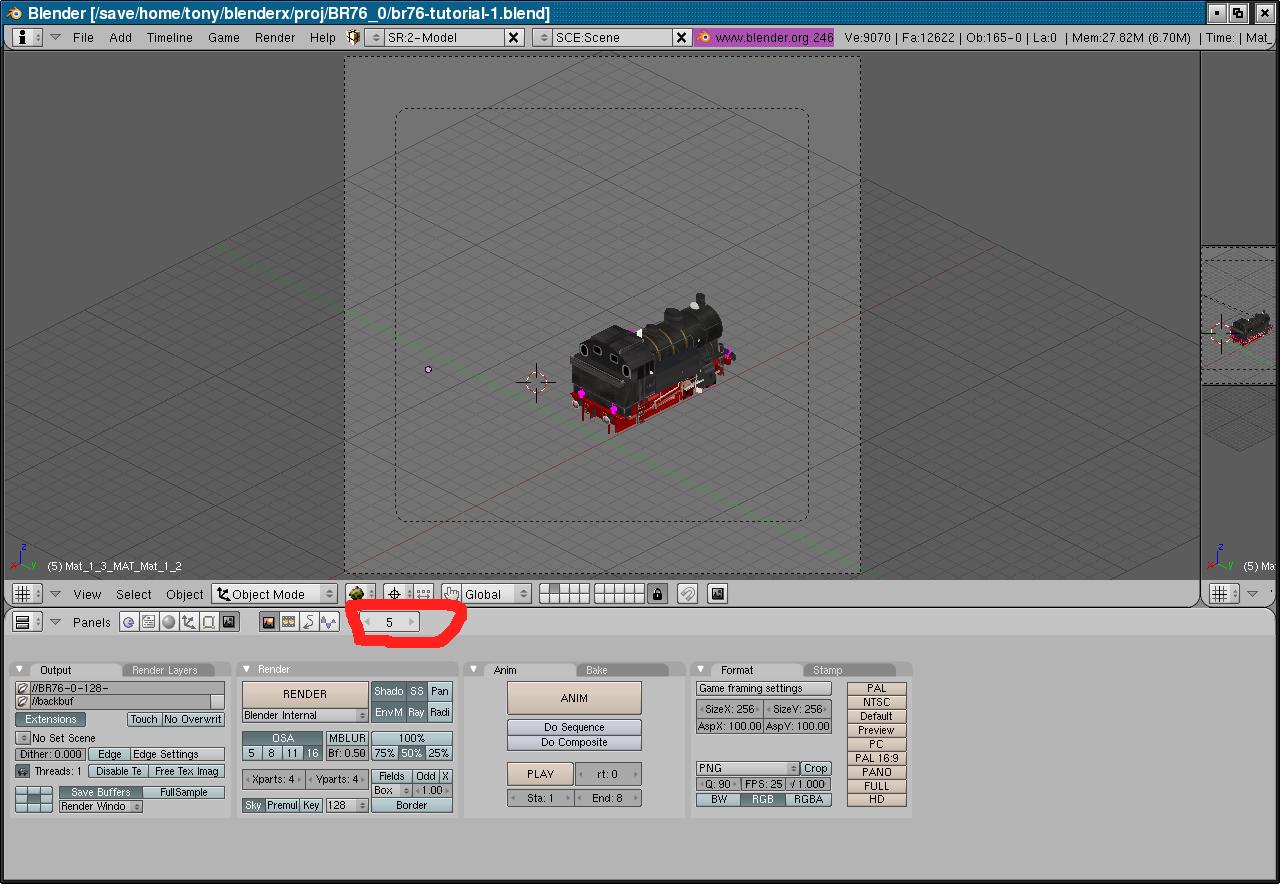1280x884 pixels.
Task: Toggle the Shado shadow rendering button
Action: (x=388, y=691)
